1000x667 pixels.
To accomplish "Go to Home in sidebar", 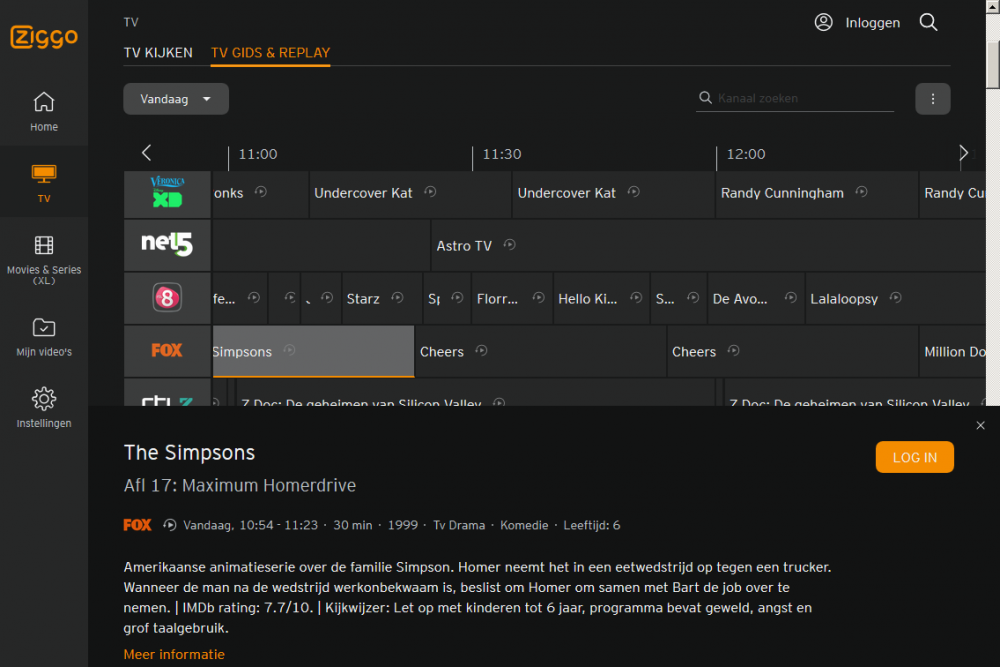I will pyautogui.click(x=44, y=111).
